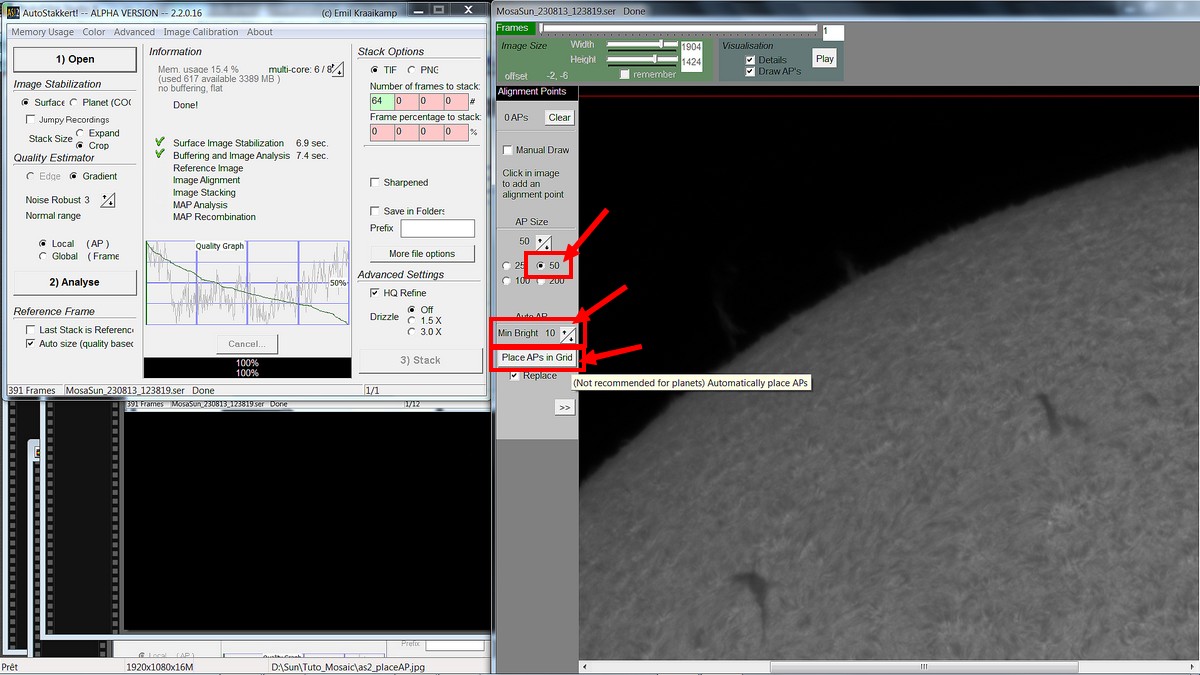Click first frame percentage field
Screen dimensions: 1200x675
coord(382,131)
